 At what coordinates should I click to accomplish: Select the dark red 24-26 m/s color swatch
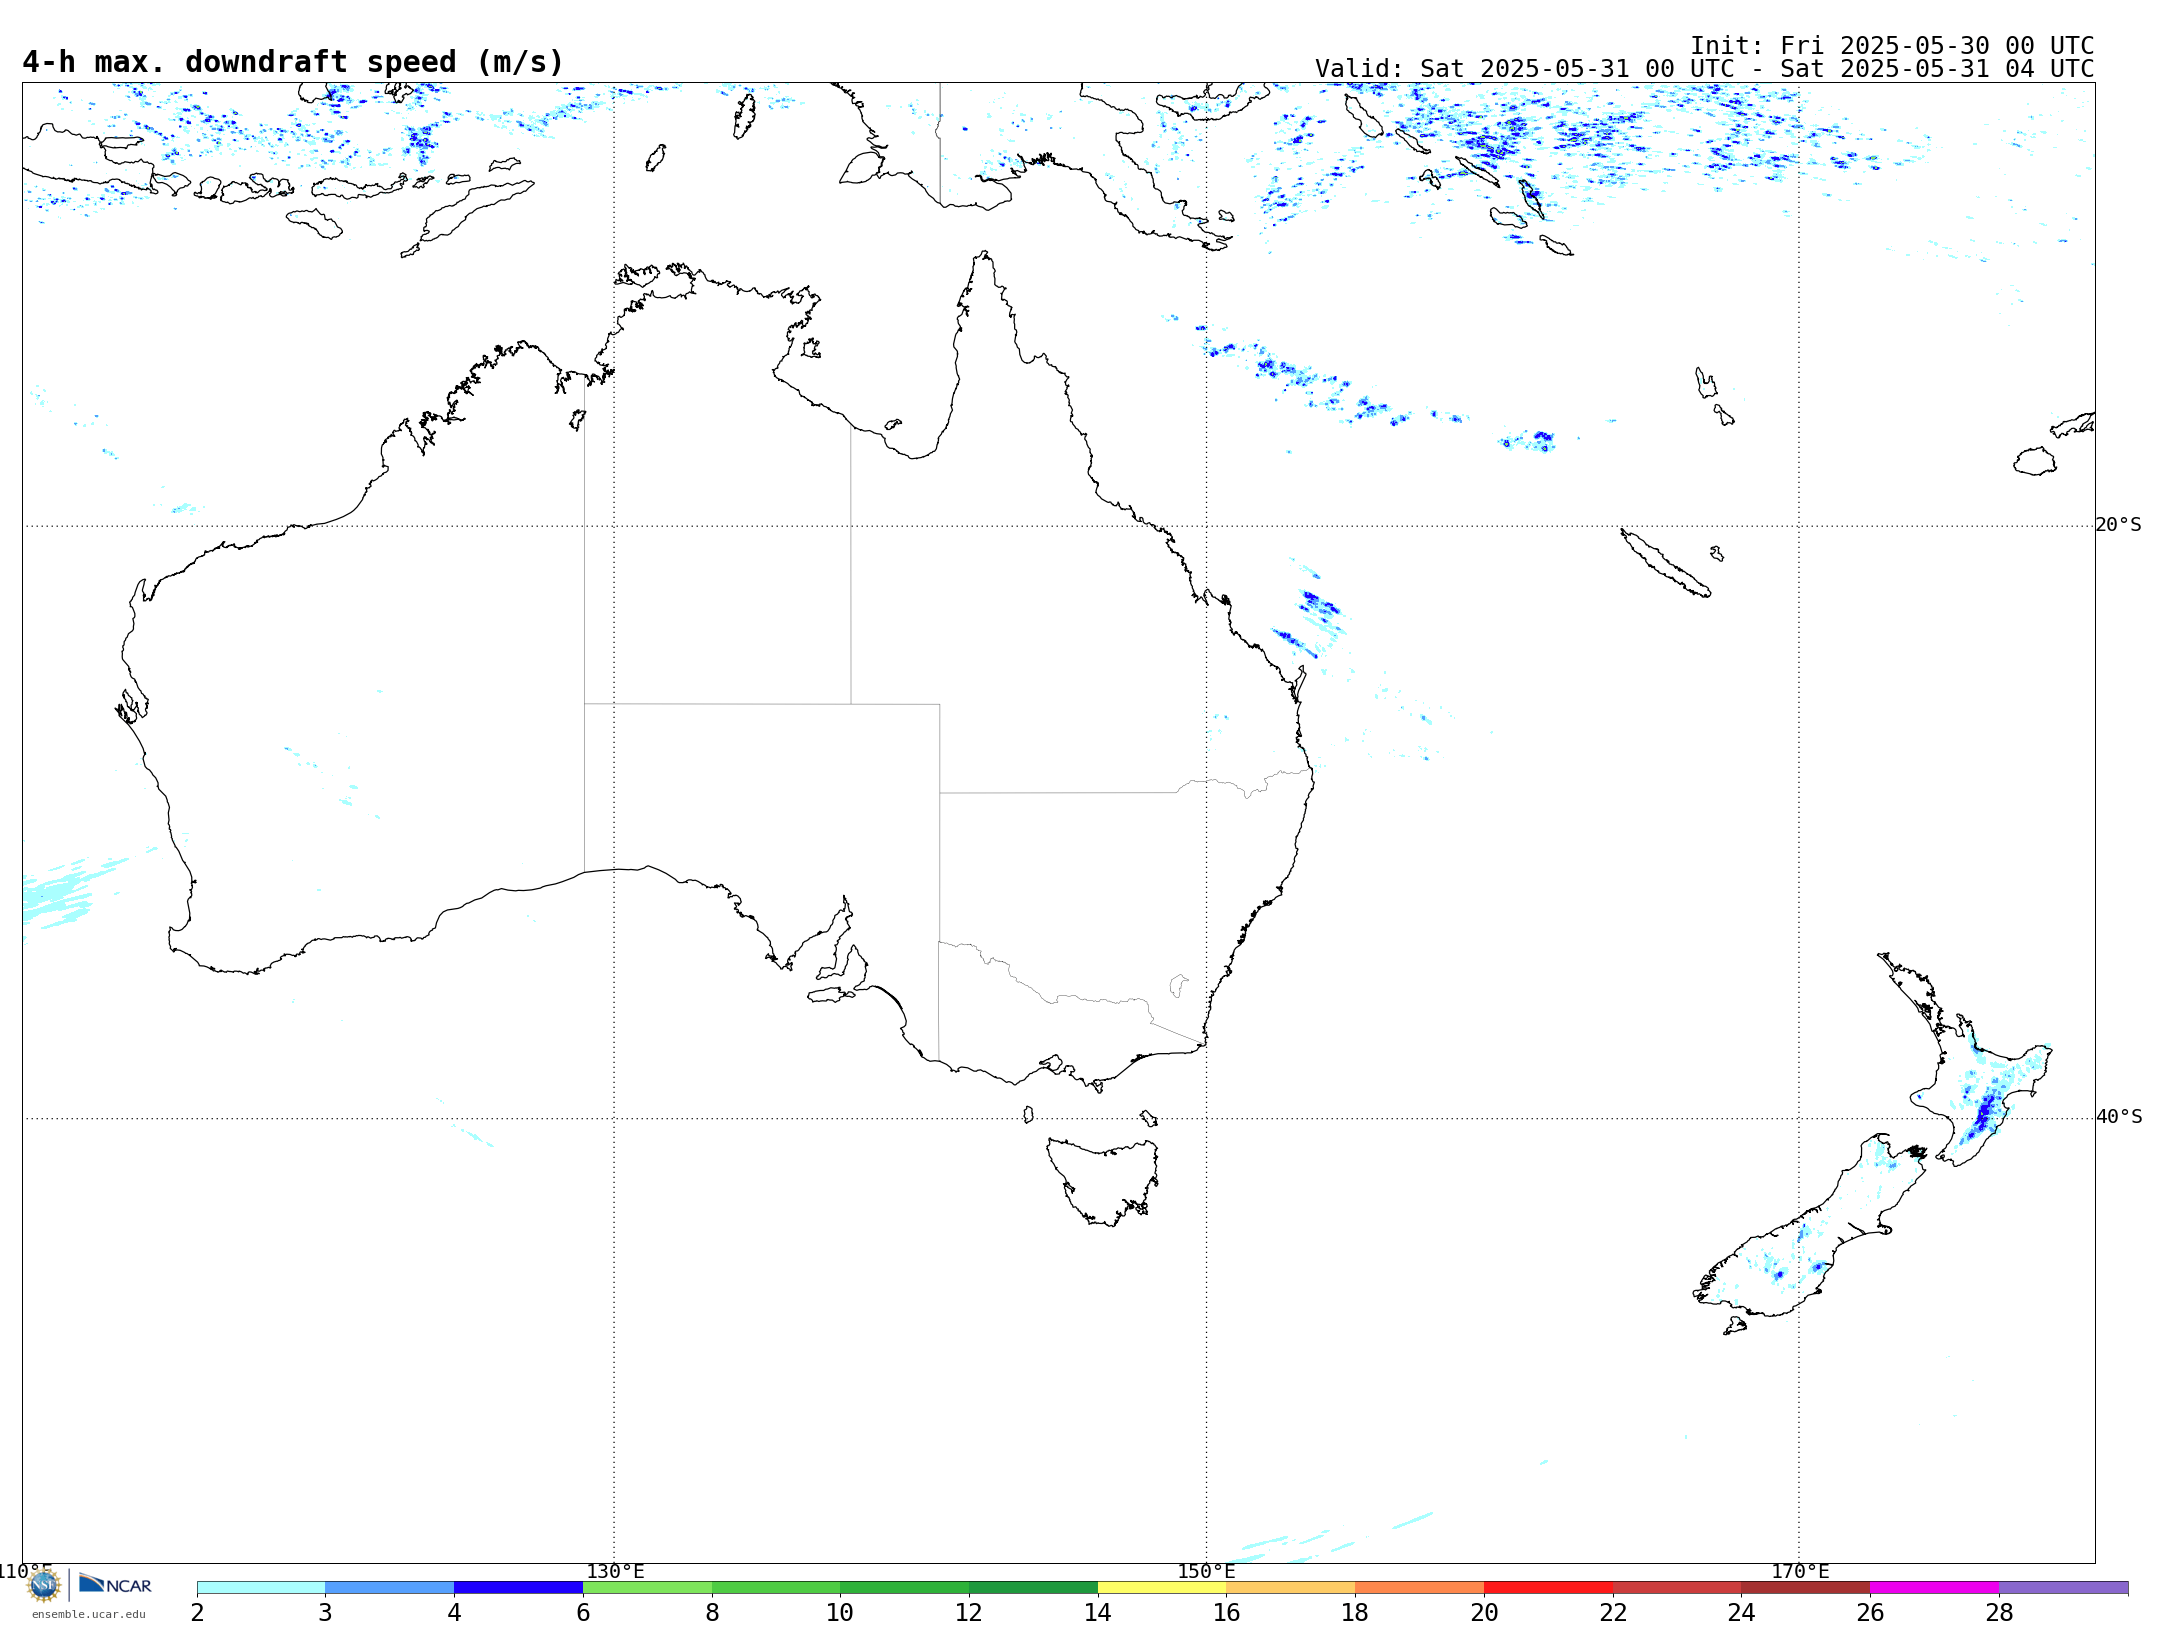(x=1805, y=1588)
